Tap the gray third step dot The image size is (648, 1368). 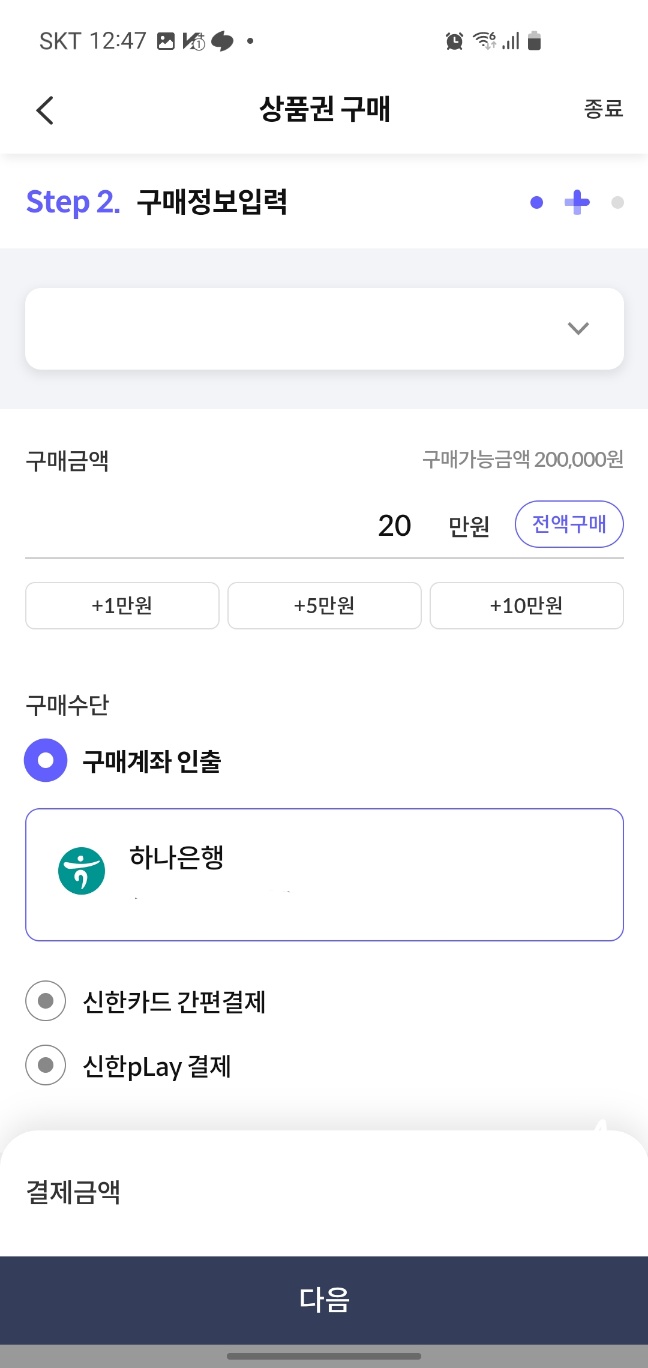[x=617, y=202]
